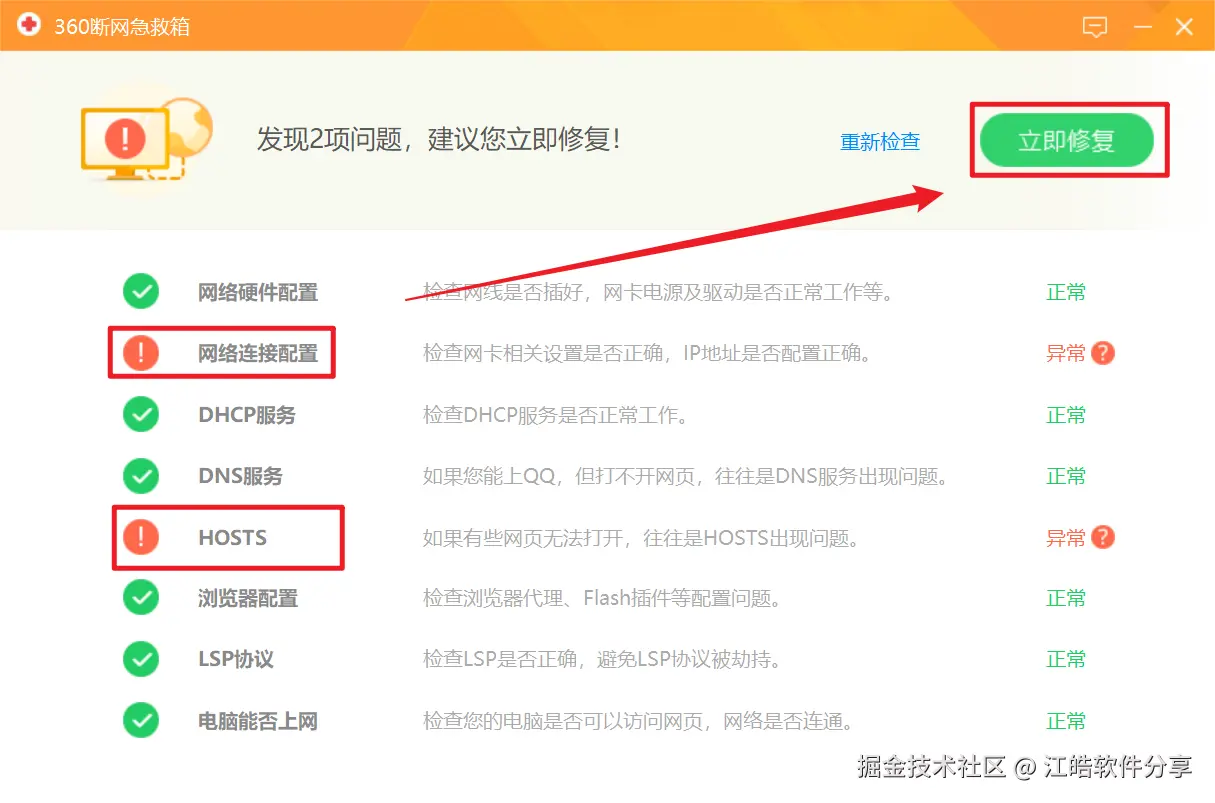Screen dimensions: 1215x803
Task: Click the description about IP地址是否配置正确
Action: point(647,354)
